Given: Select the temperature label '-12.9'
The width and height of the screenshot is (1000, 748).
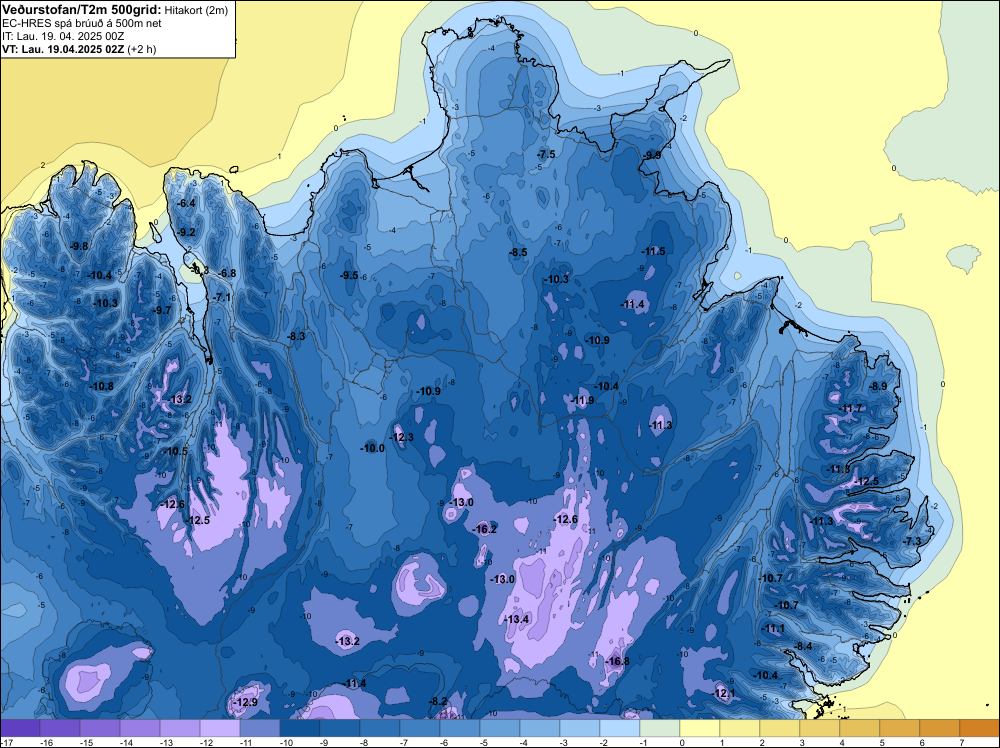Looking at the screenshot, I should 246,702.
